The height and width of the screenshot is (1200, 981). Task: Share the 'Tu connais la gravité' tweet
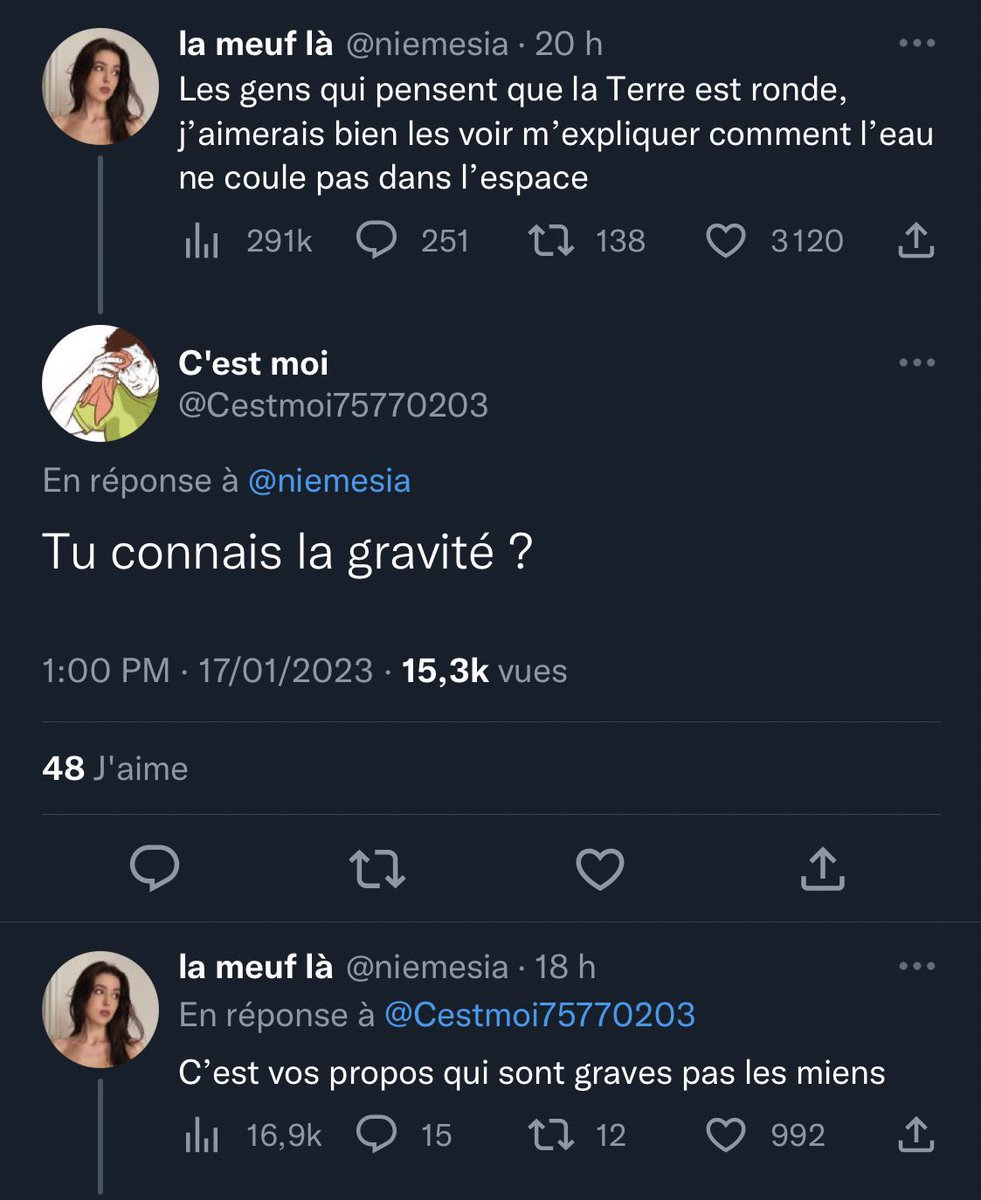coord(824,868)
